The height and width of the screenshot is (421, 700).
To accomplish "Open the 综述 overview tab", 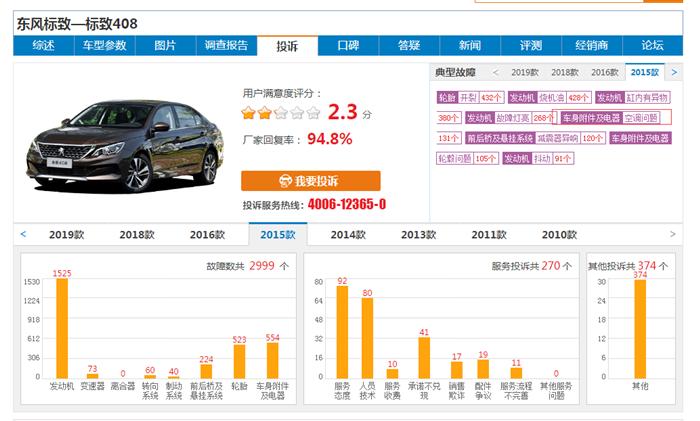I will (x=43, y=46).
